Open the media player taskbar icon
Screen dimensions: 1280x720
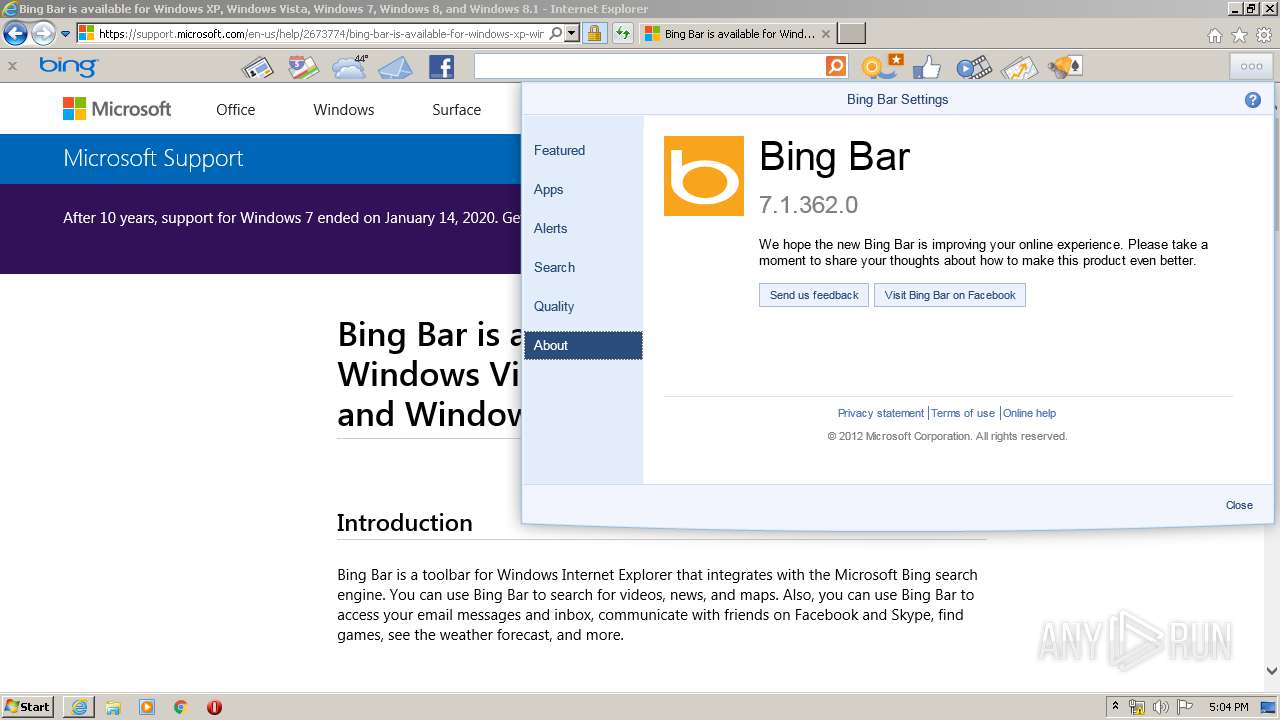pos(147,707)
